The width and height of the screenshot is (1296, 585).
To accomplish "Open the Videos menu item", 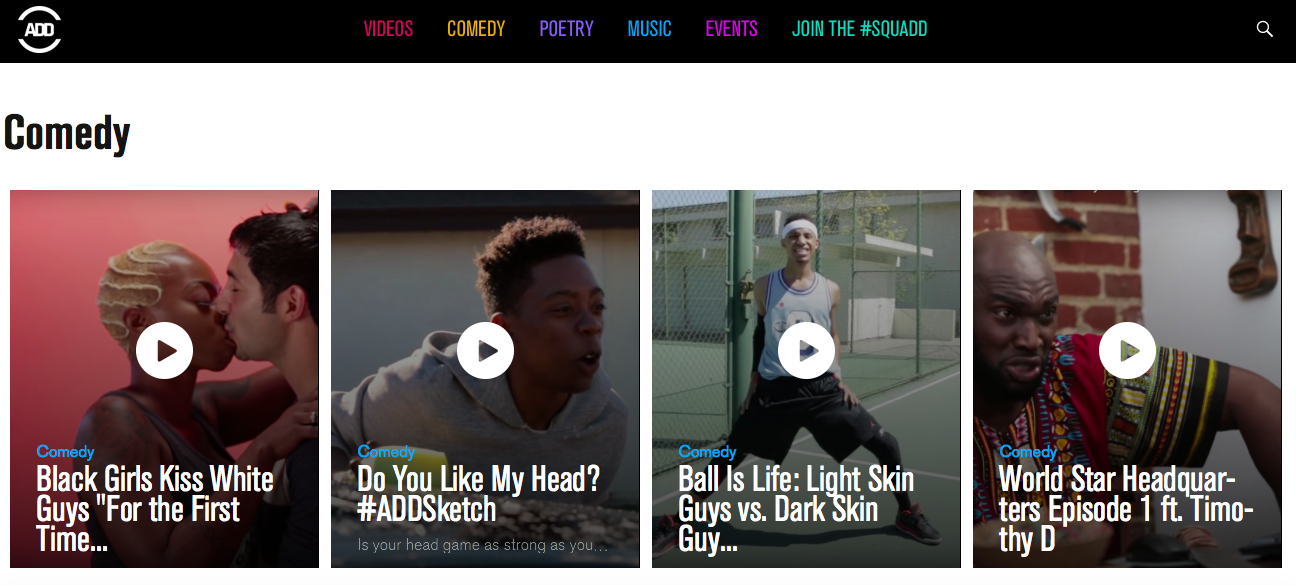I will 388,29.
